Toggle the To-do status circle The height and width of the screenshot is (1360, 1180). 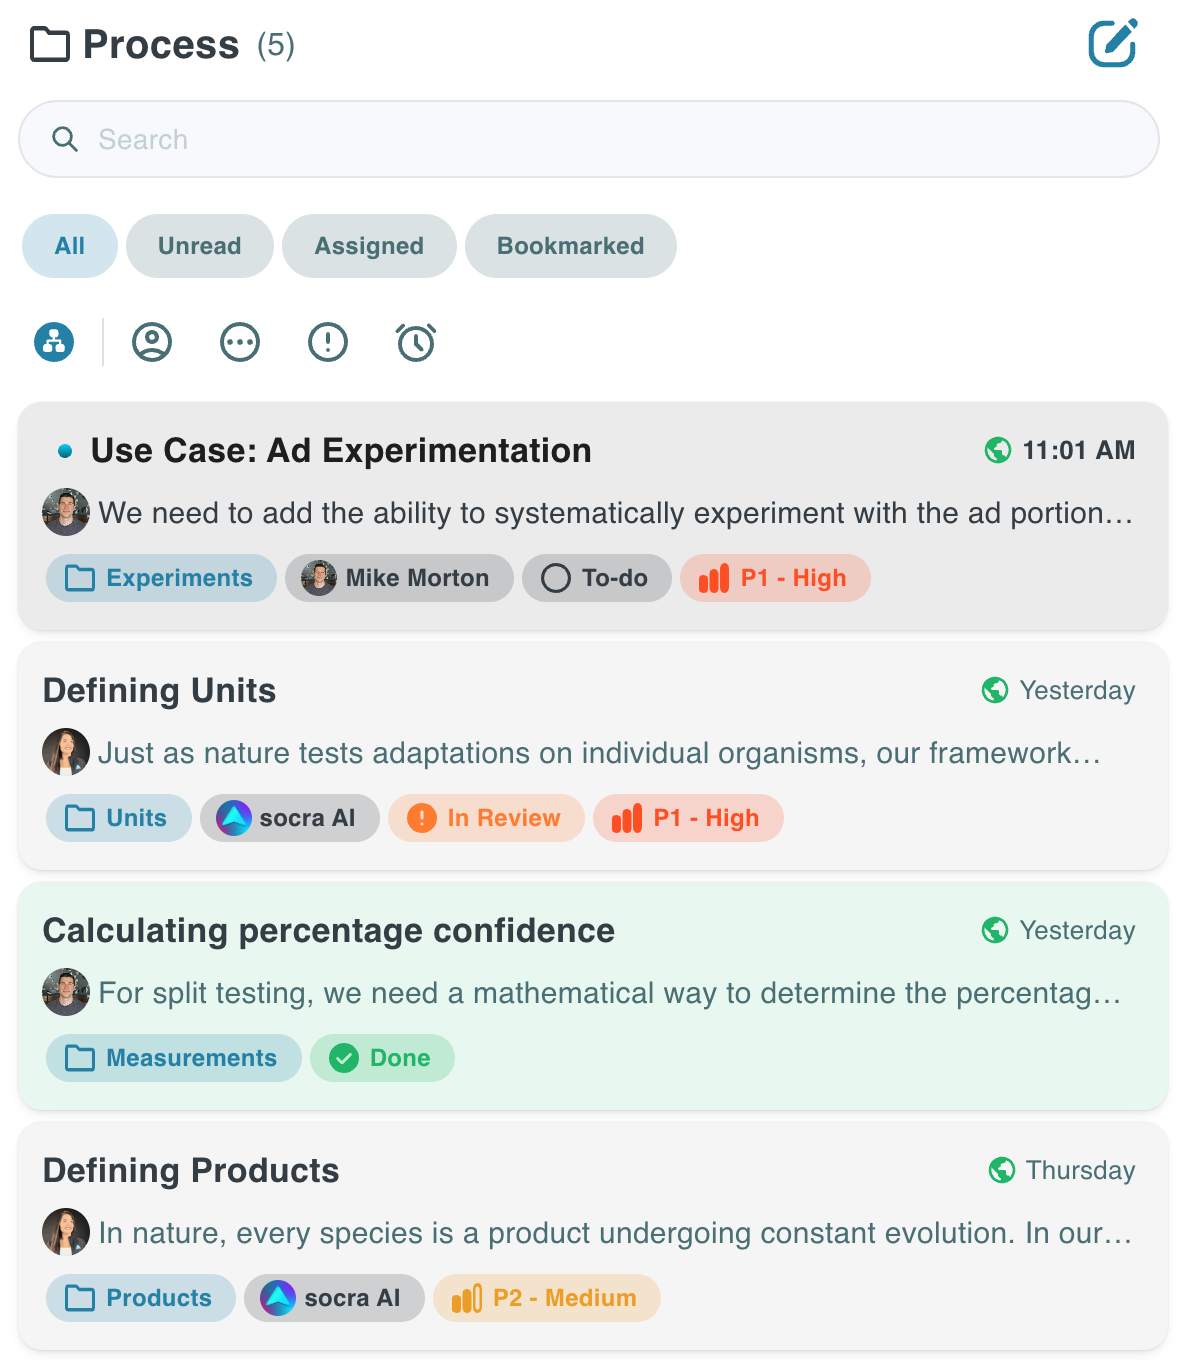tap(556, 578)
